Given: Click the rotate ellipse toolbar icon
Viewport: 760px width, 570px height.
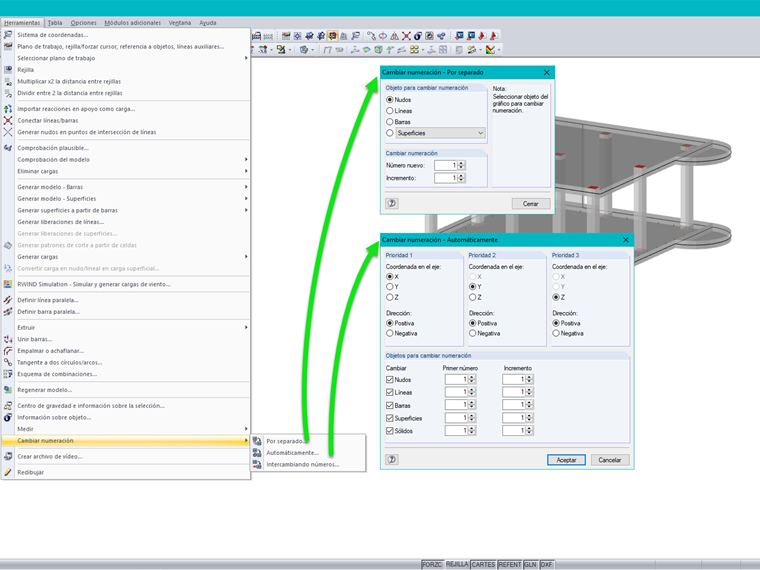Looking at the screenshot, I should tap(383, 36).
